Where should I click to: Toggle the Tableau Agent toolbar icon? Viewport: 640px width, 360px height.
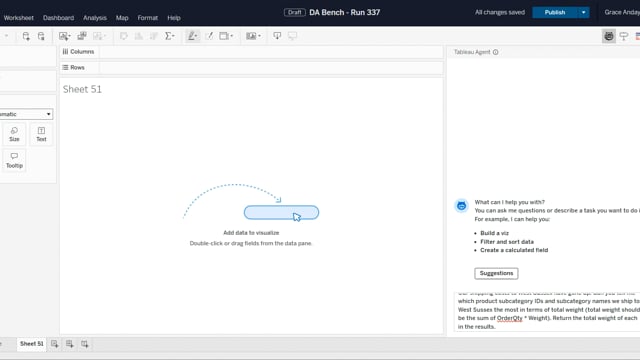pos(609,36)
